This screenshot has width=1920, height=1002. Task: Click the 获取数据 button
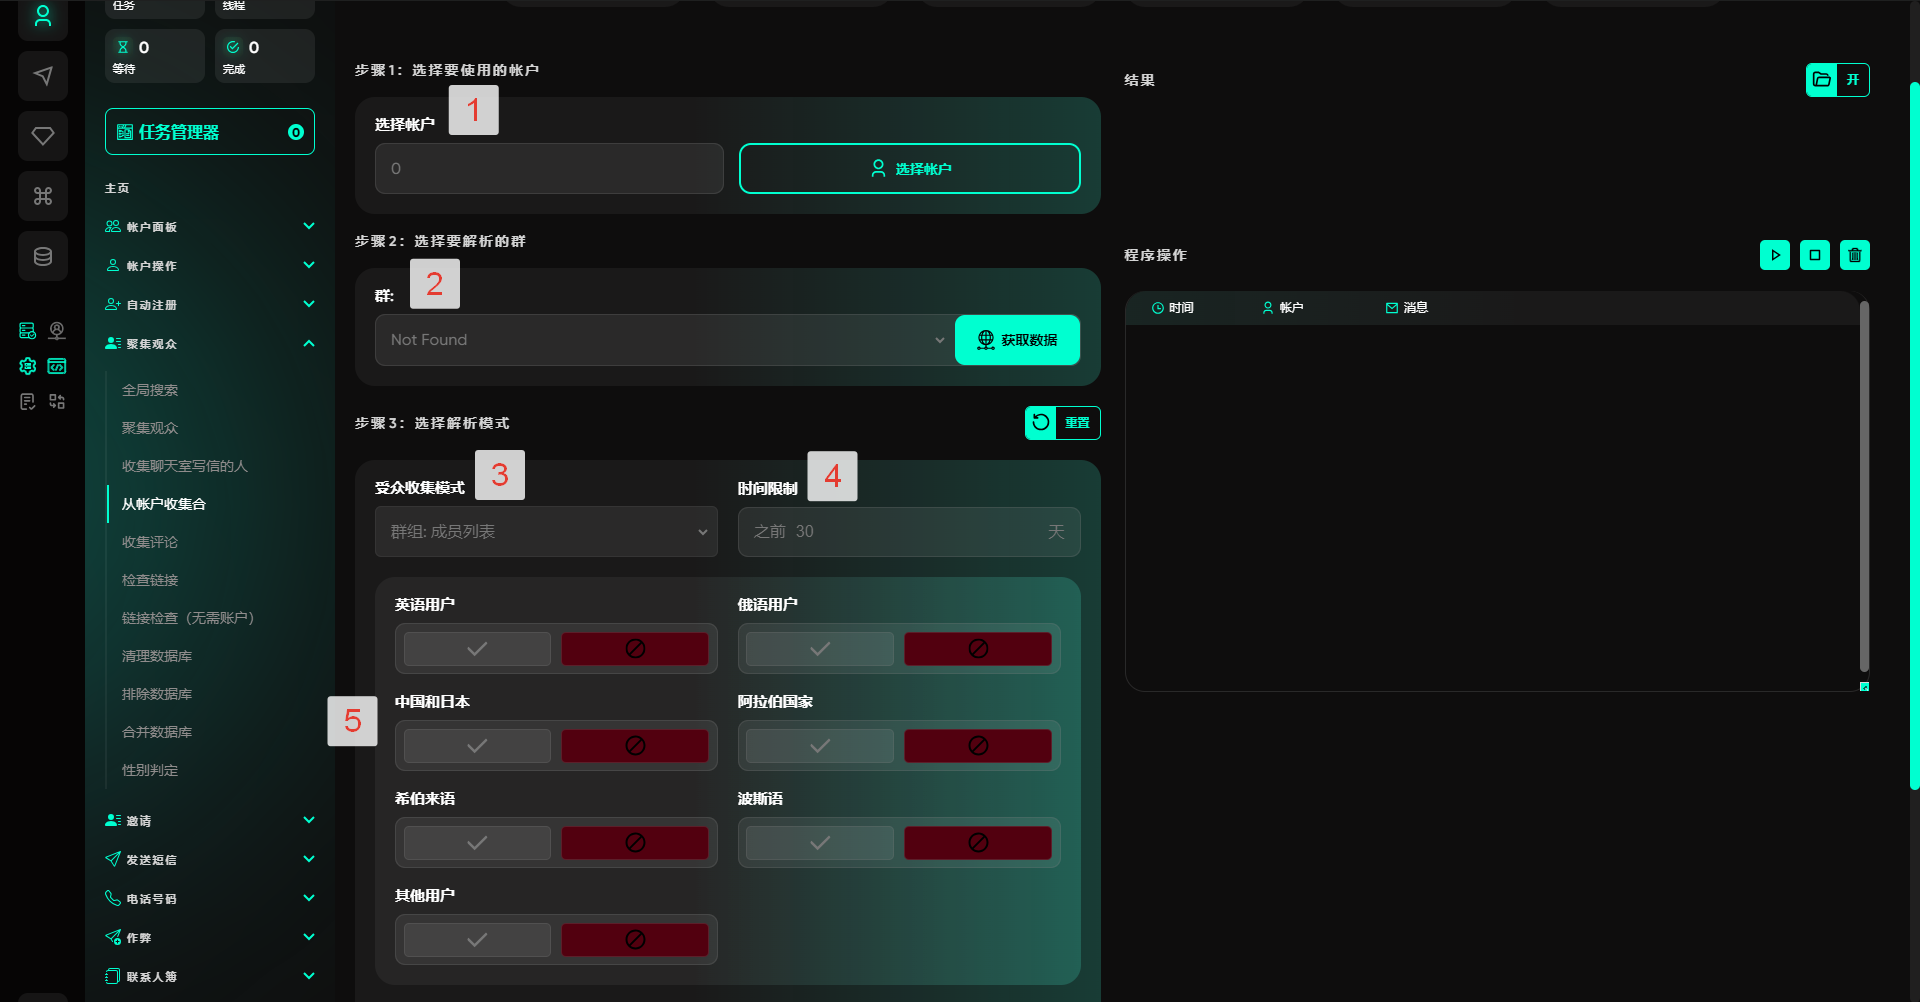1017,340
